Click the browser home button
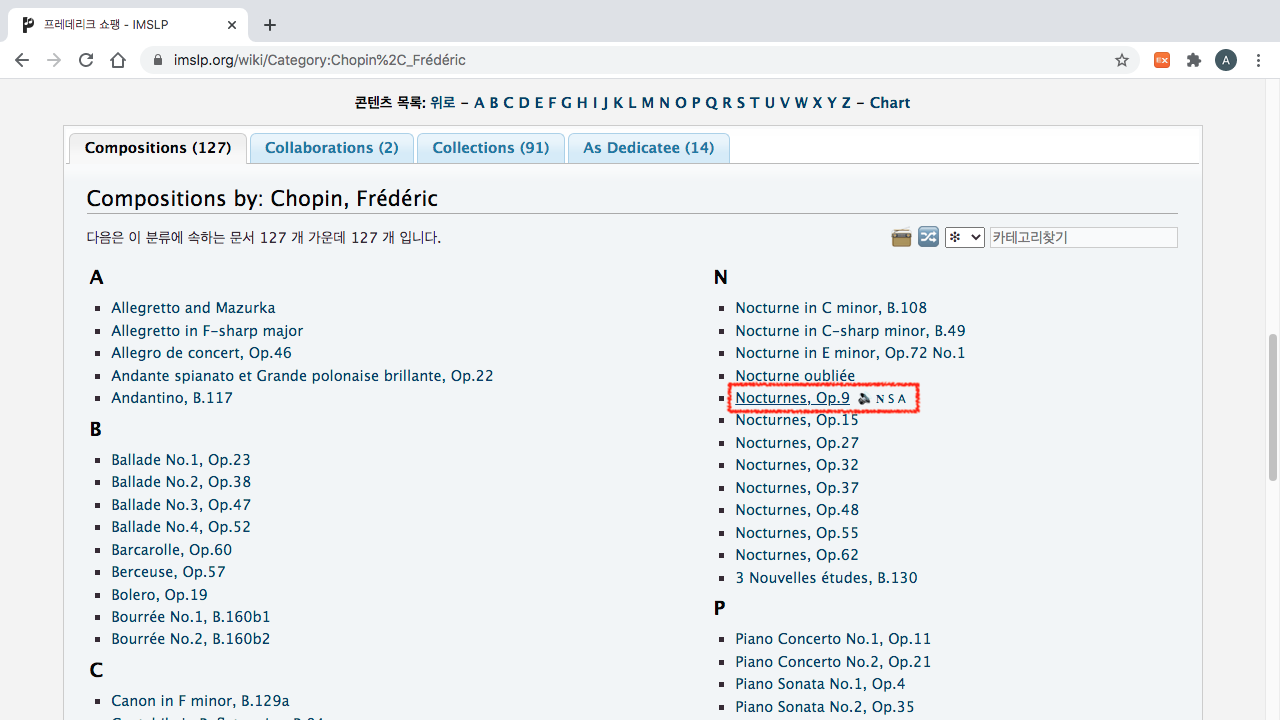 (x=118, y=60)
